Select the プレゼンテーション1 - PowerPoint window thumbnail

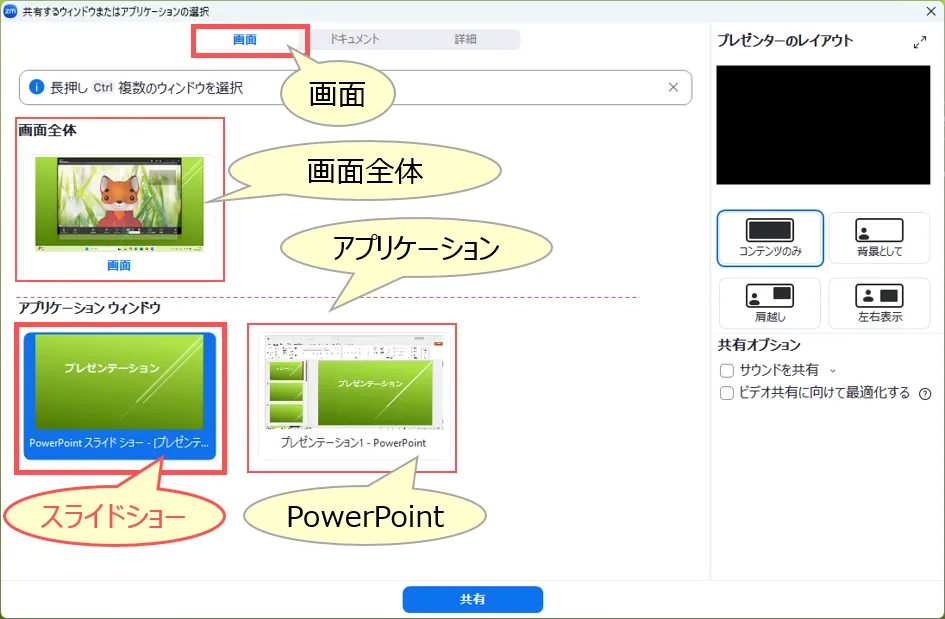point(352,395)
